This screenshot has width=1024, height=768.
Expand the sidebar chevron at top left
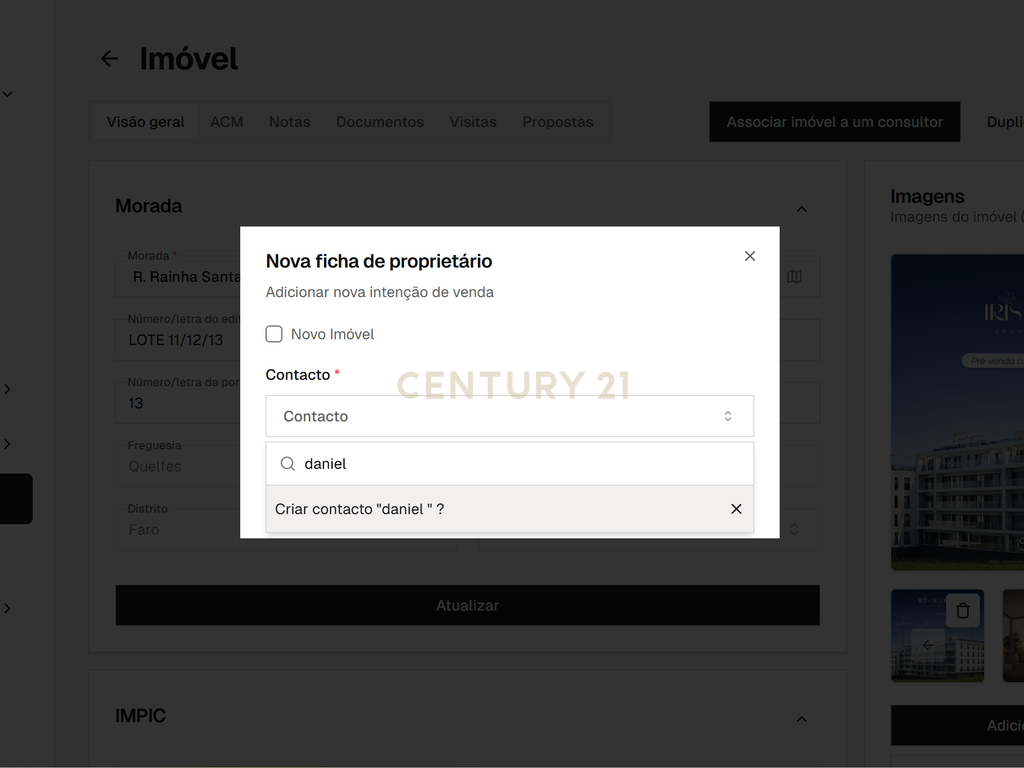7,94
